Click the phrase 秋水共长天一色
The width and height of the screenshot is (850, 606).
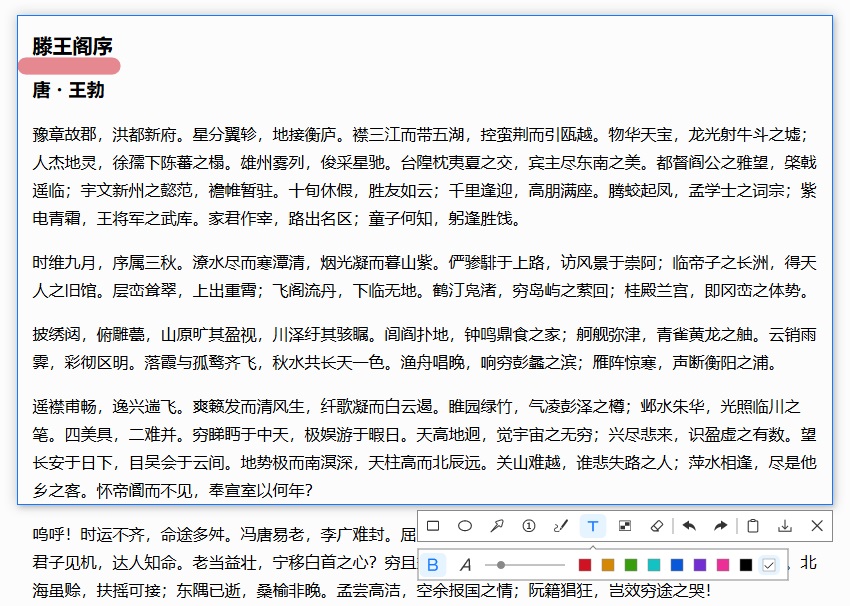pos(328,362)
